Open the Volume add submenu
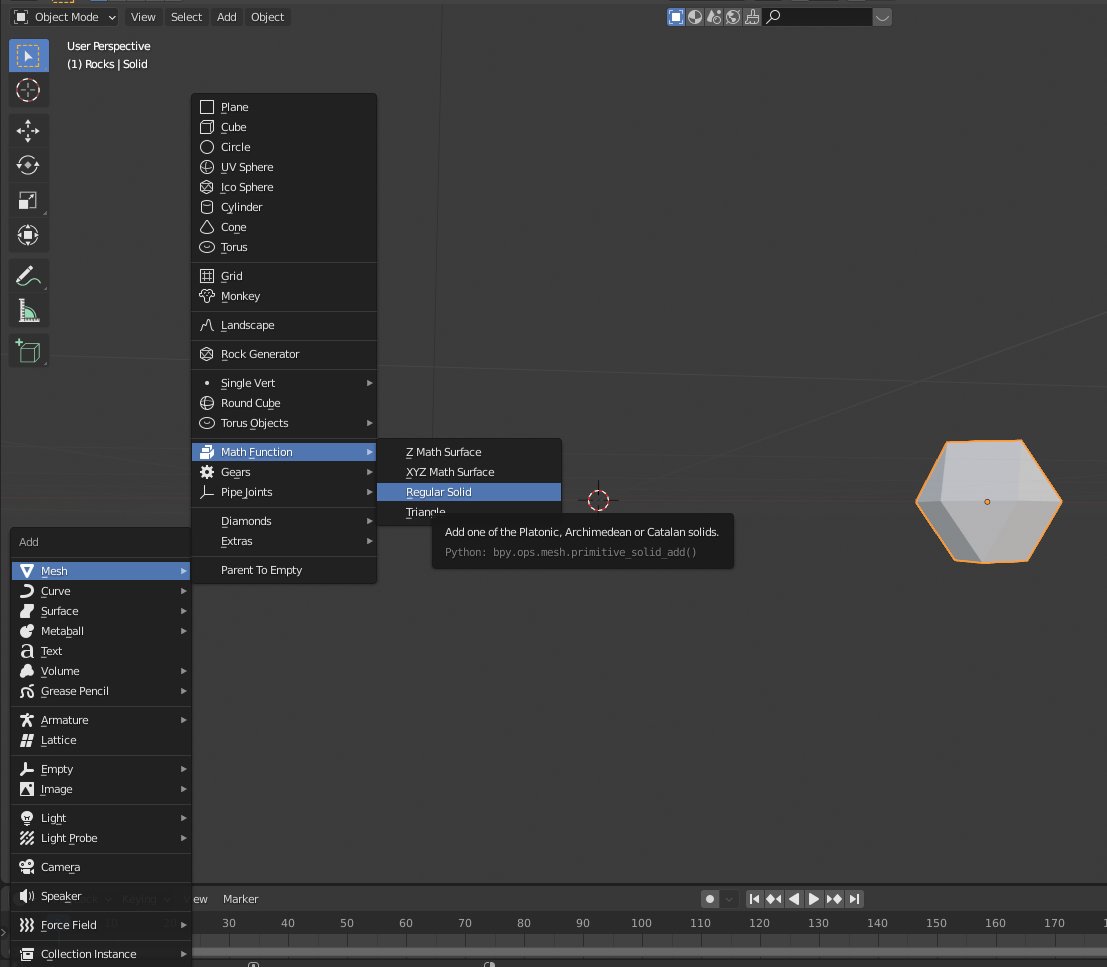 click(x=101, y=671)
